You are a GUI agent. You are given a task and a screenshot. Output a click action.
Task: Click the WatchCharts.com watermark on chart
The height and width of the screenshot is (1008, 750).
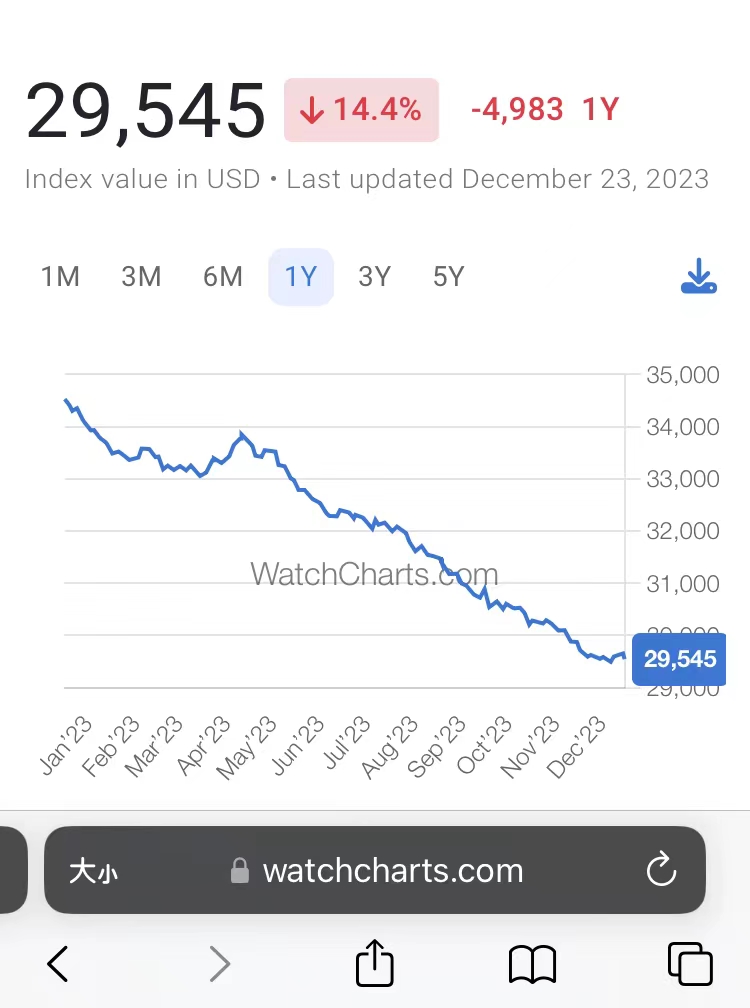click(374, 574)
